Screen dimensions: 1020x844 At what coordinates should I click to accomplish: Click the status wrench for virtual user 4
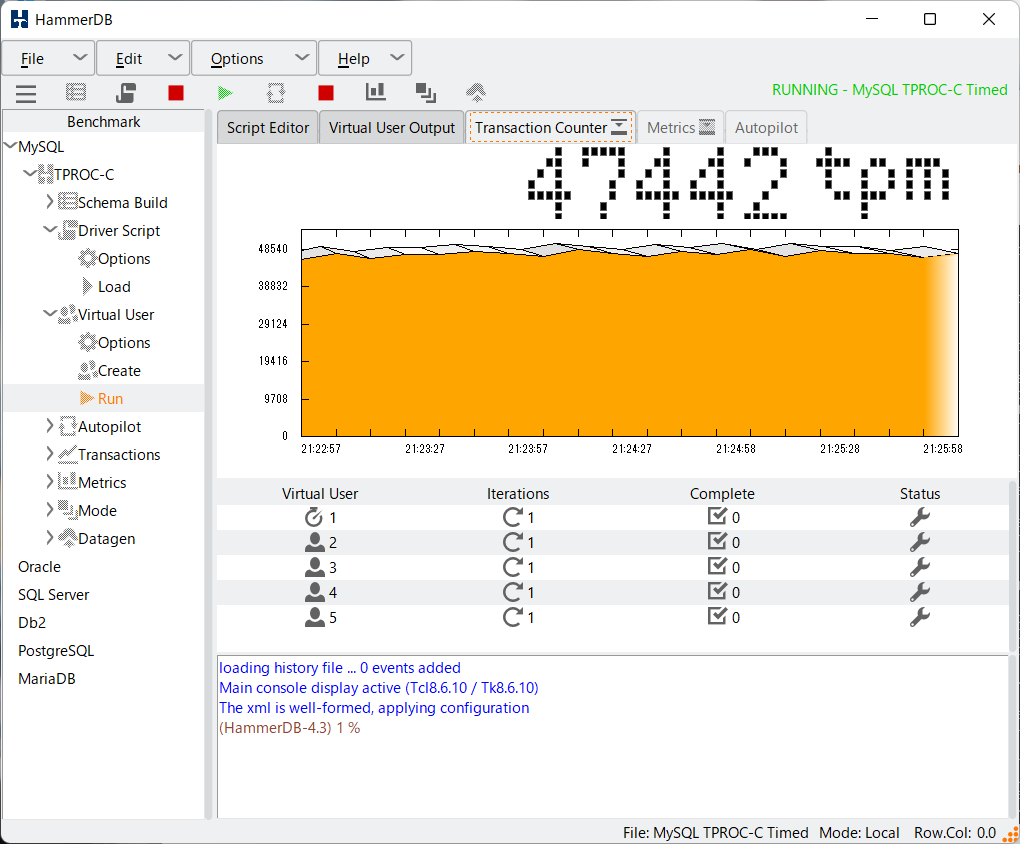920,592
